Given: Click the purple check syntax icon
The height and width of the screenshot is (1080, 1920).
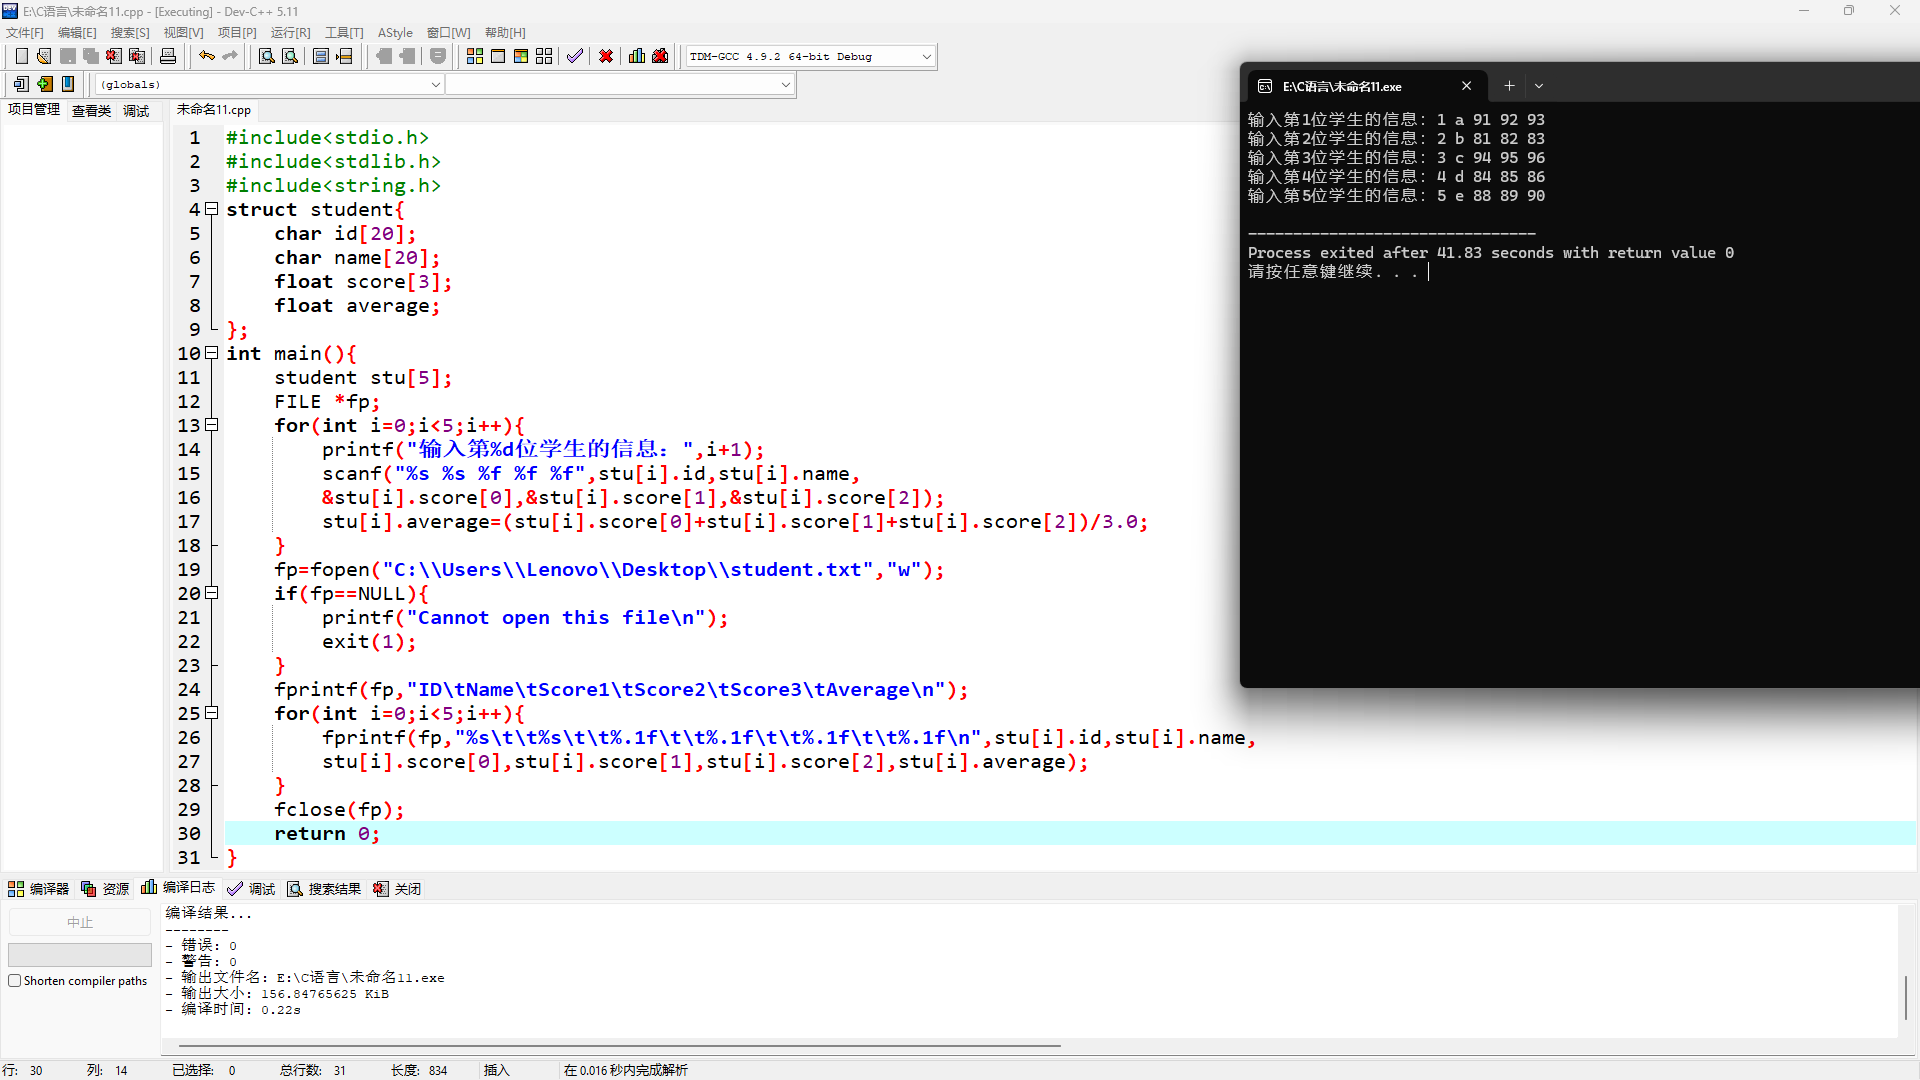Looking at the screenshot, I should tap(575, 57).
